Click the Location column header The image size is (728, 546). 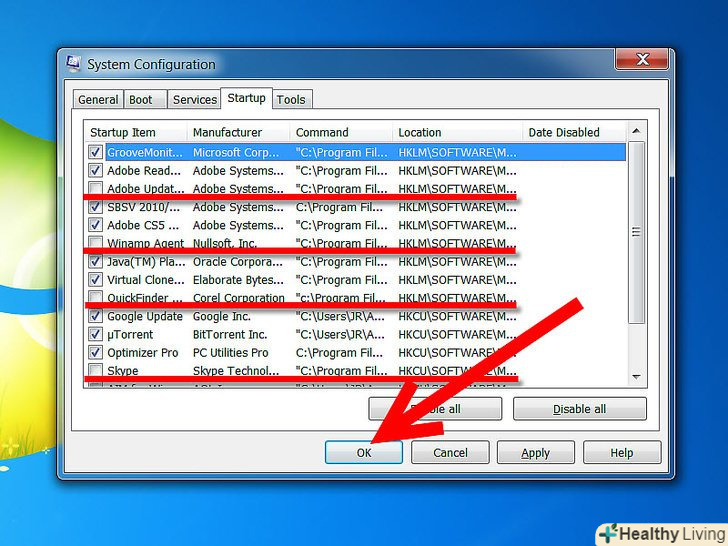(x=458, y=132)
